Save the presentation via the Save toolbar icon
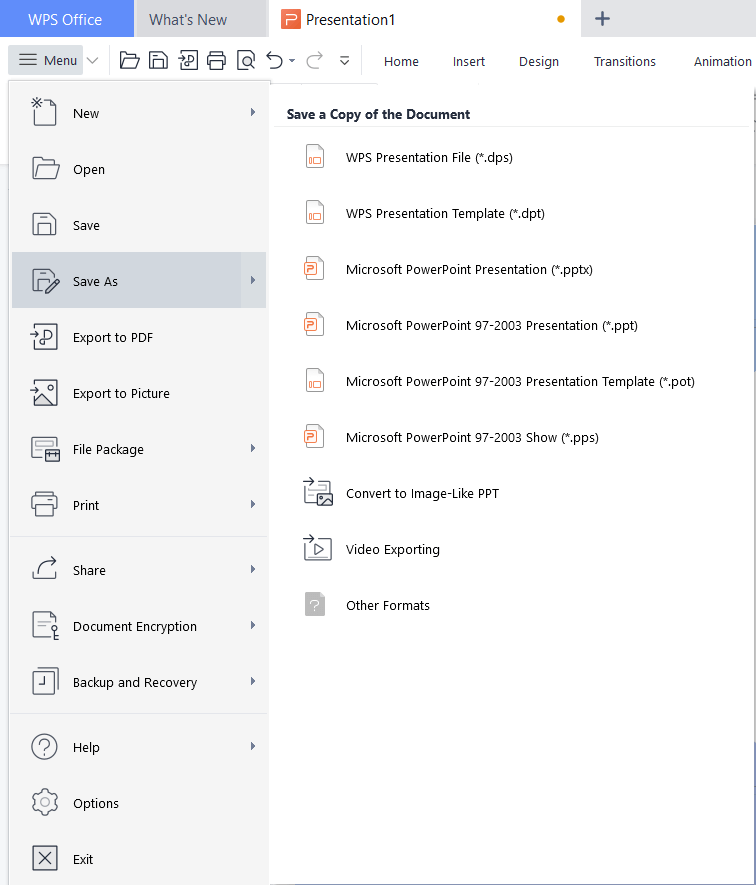This screenshot has height=885, width=756. pyautogui.click(x=158, y=60)
